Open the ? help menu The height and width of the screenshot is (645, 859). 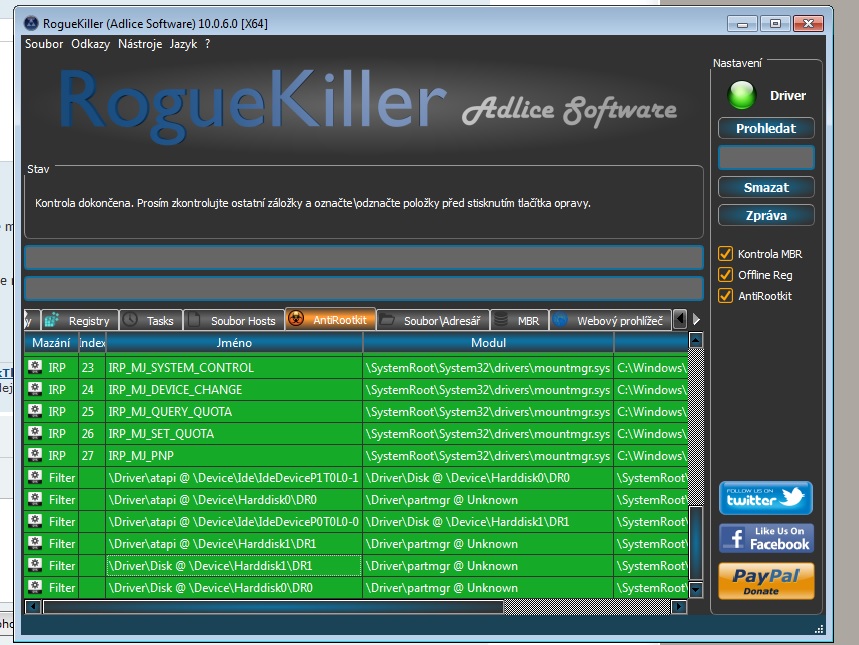pos(208,44)
